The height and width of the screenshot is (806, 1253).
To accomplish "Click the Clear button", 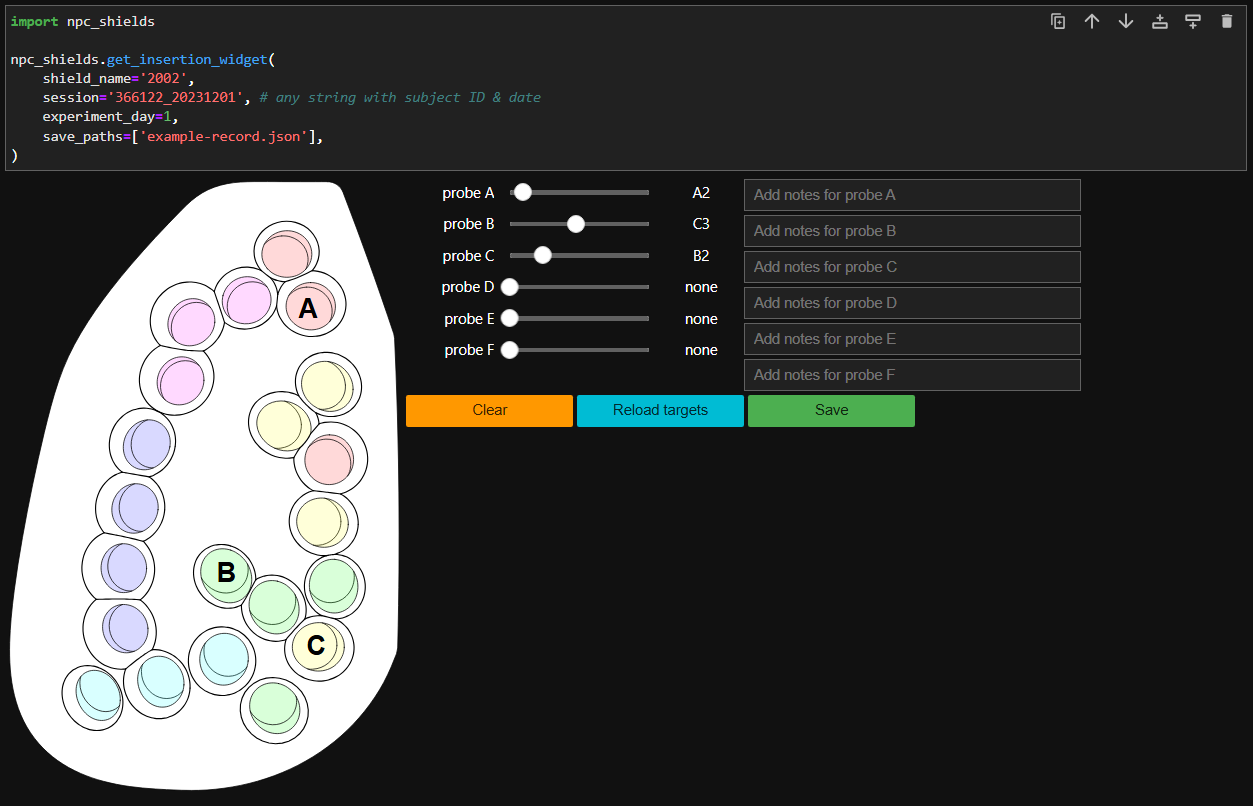I will (489, 410).
